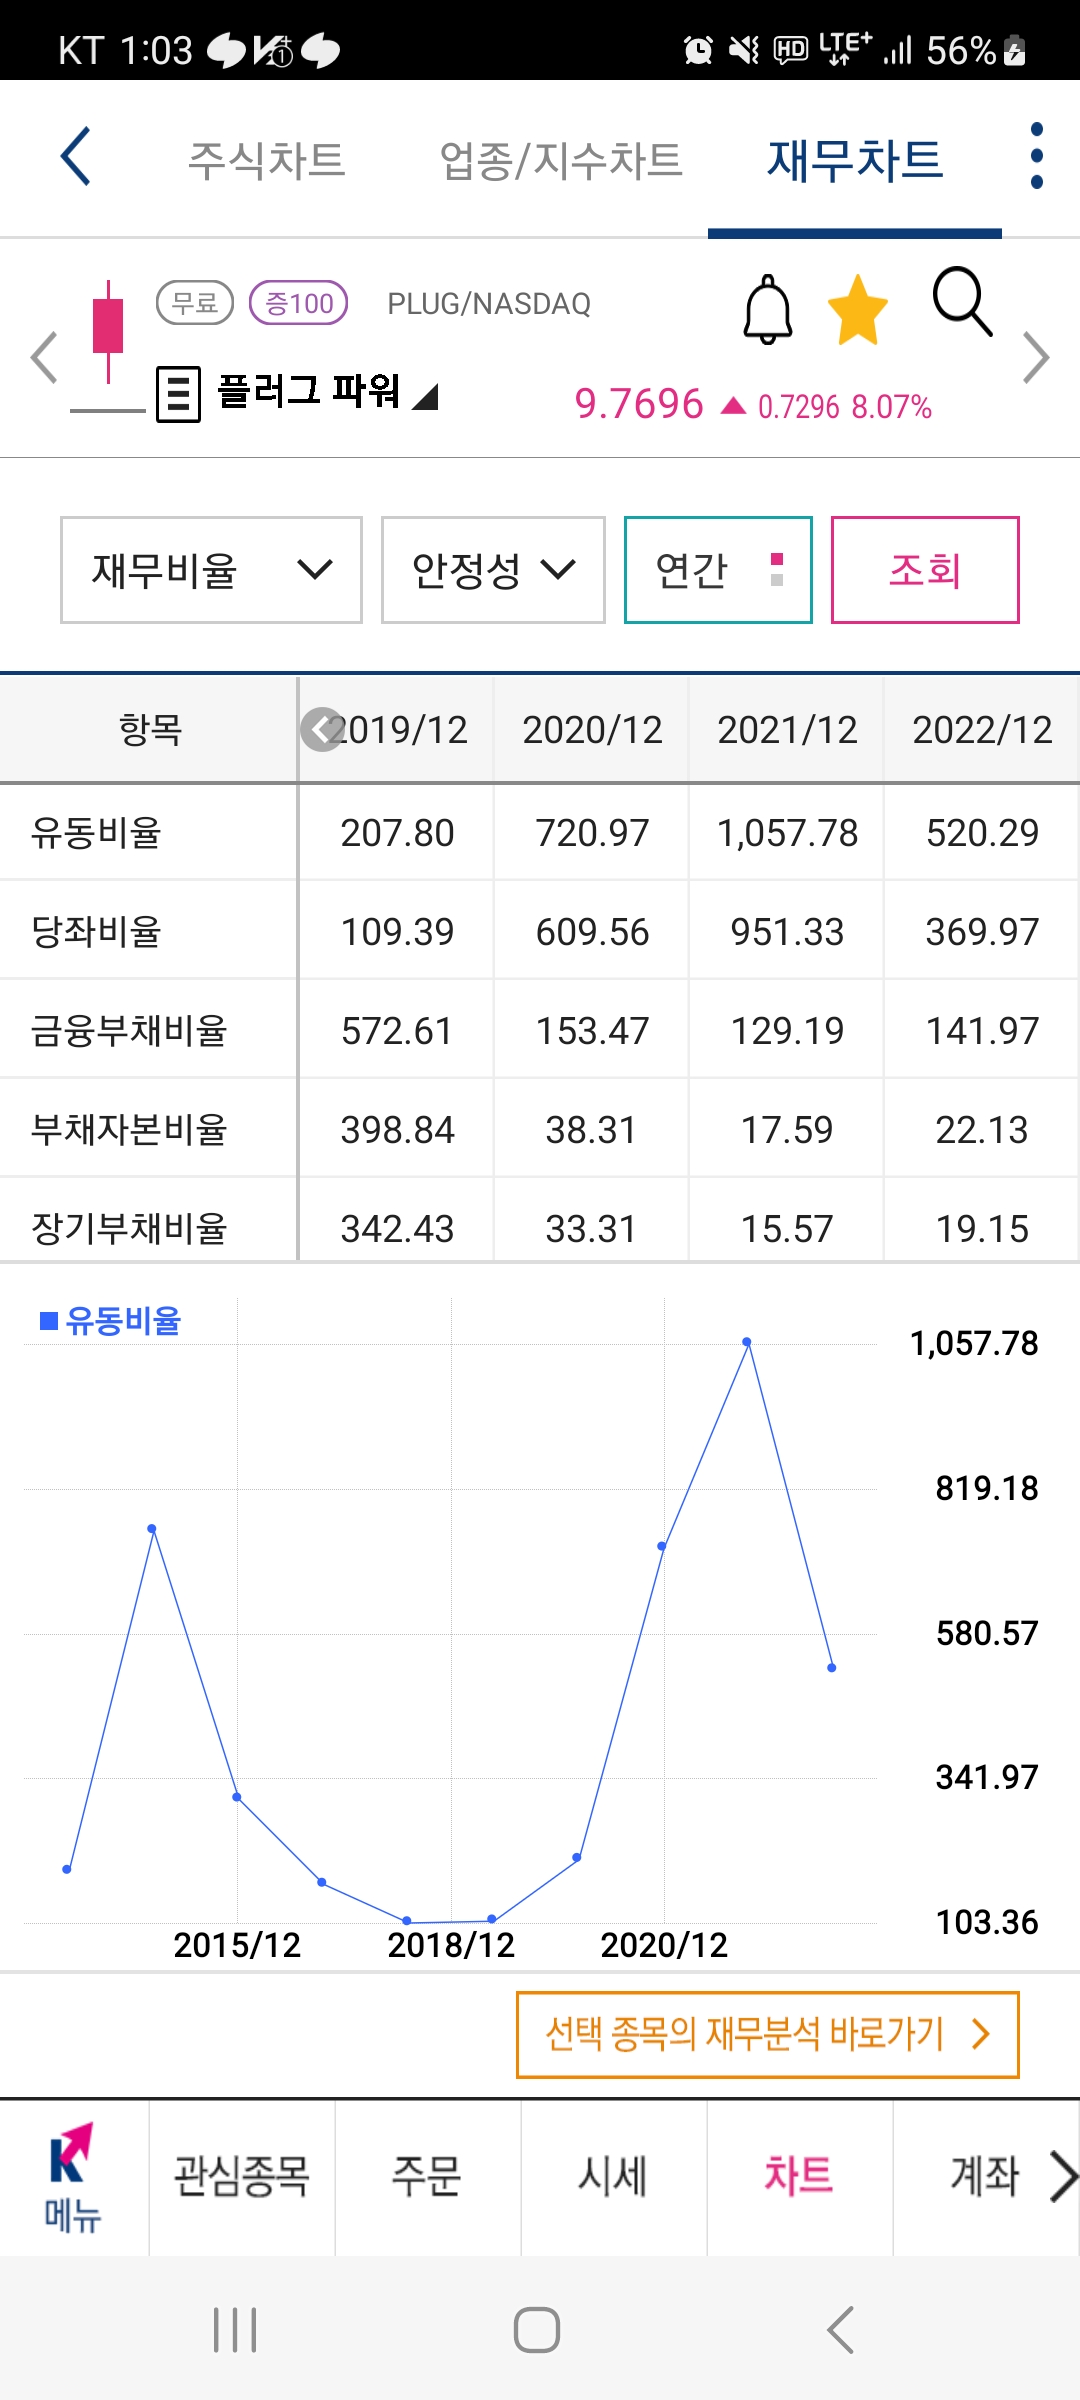Select the 장기부채비율 row label
The height and width of the screenshot is (2400, 1080).
tap(129, 1229)
